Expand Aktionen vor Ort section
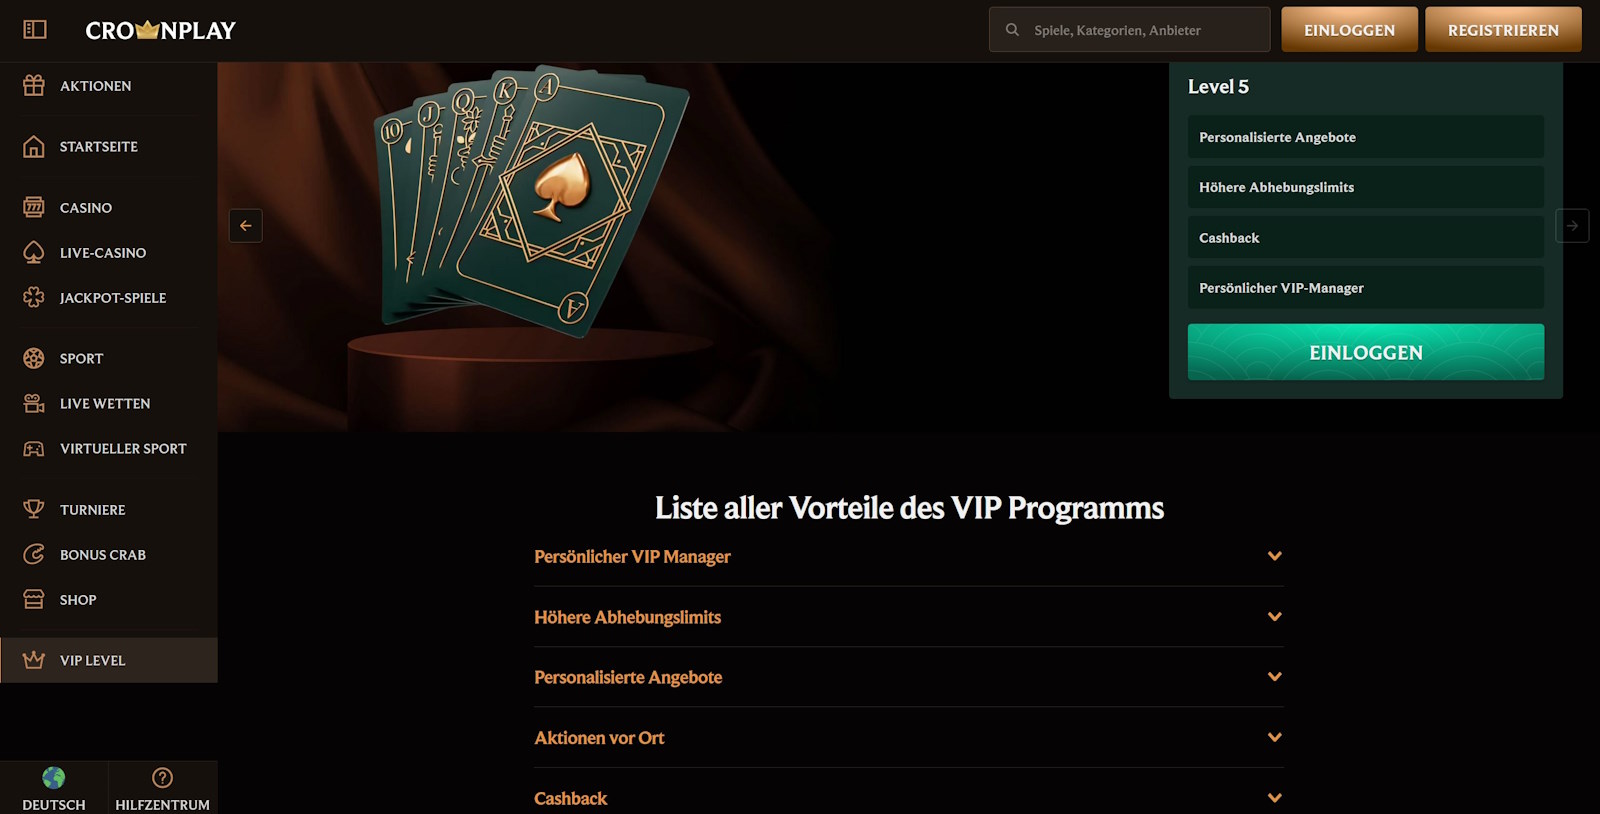 click(x=909, y=738)
